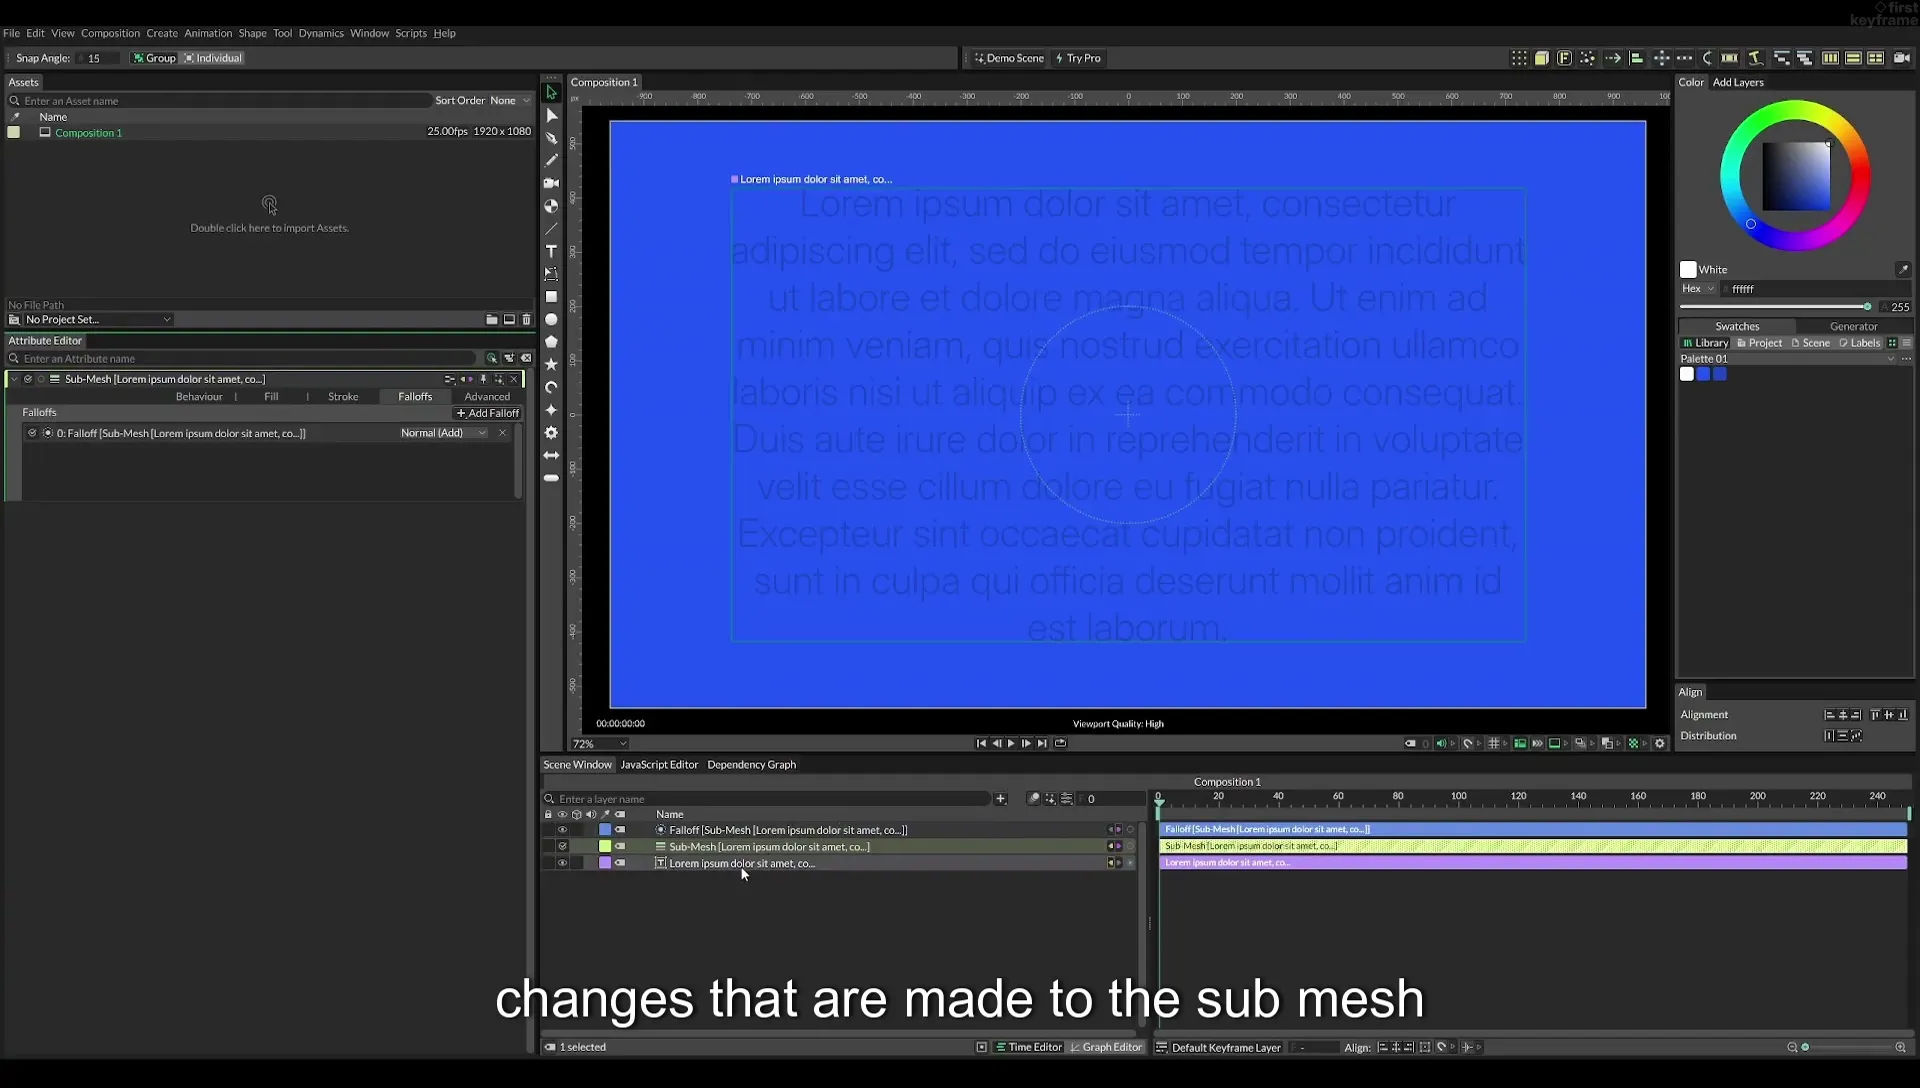Open the Hex color mode dropdown

point(1698,289)
